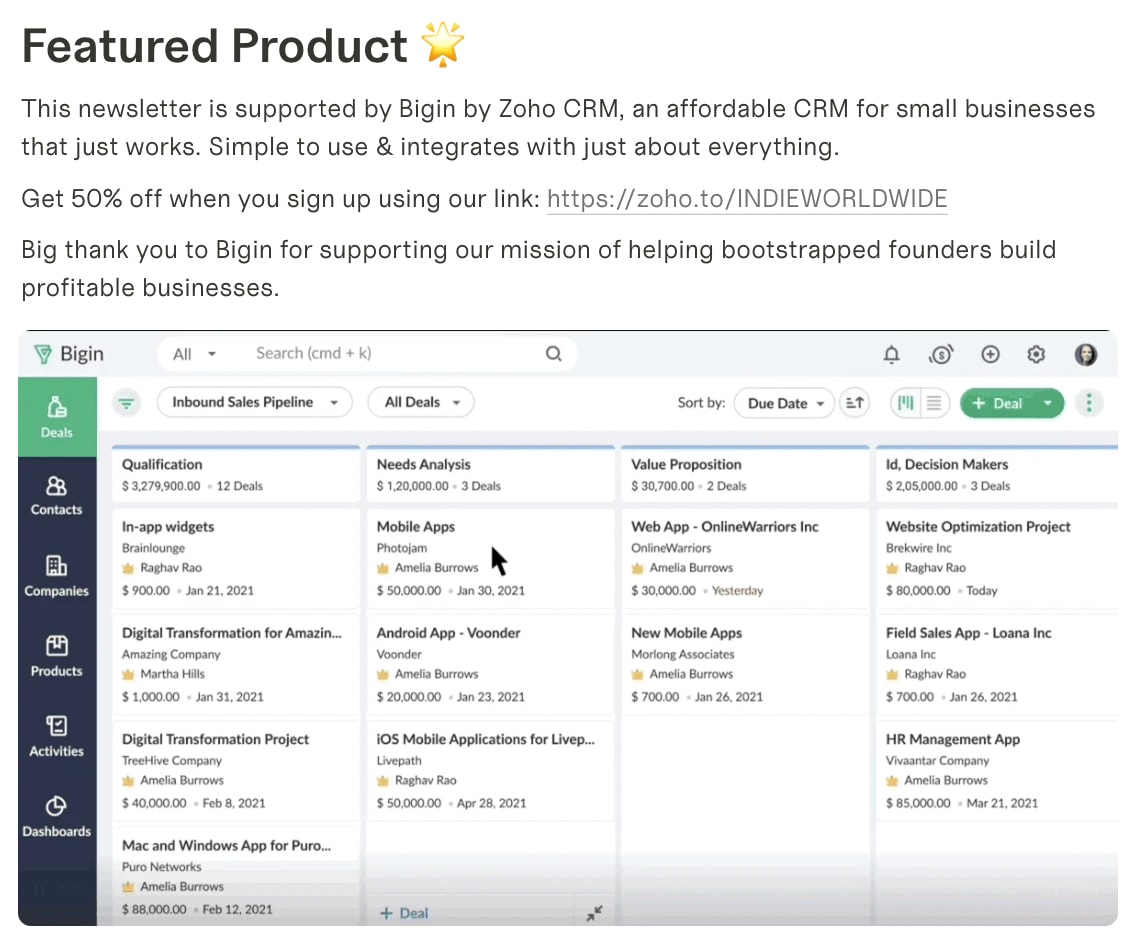The height and width of the screenshot is (944, 1144).
Task: Click Martha Hills owner name
Action: [x=172, y=674]
